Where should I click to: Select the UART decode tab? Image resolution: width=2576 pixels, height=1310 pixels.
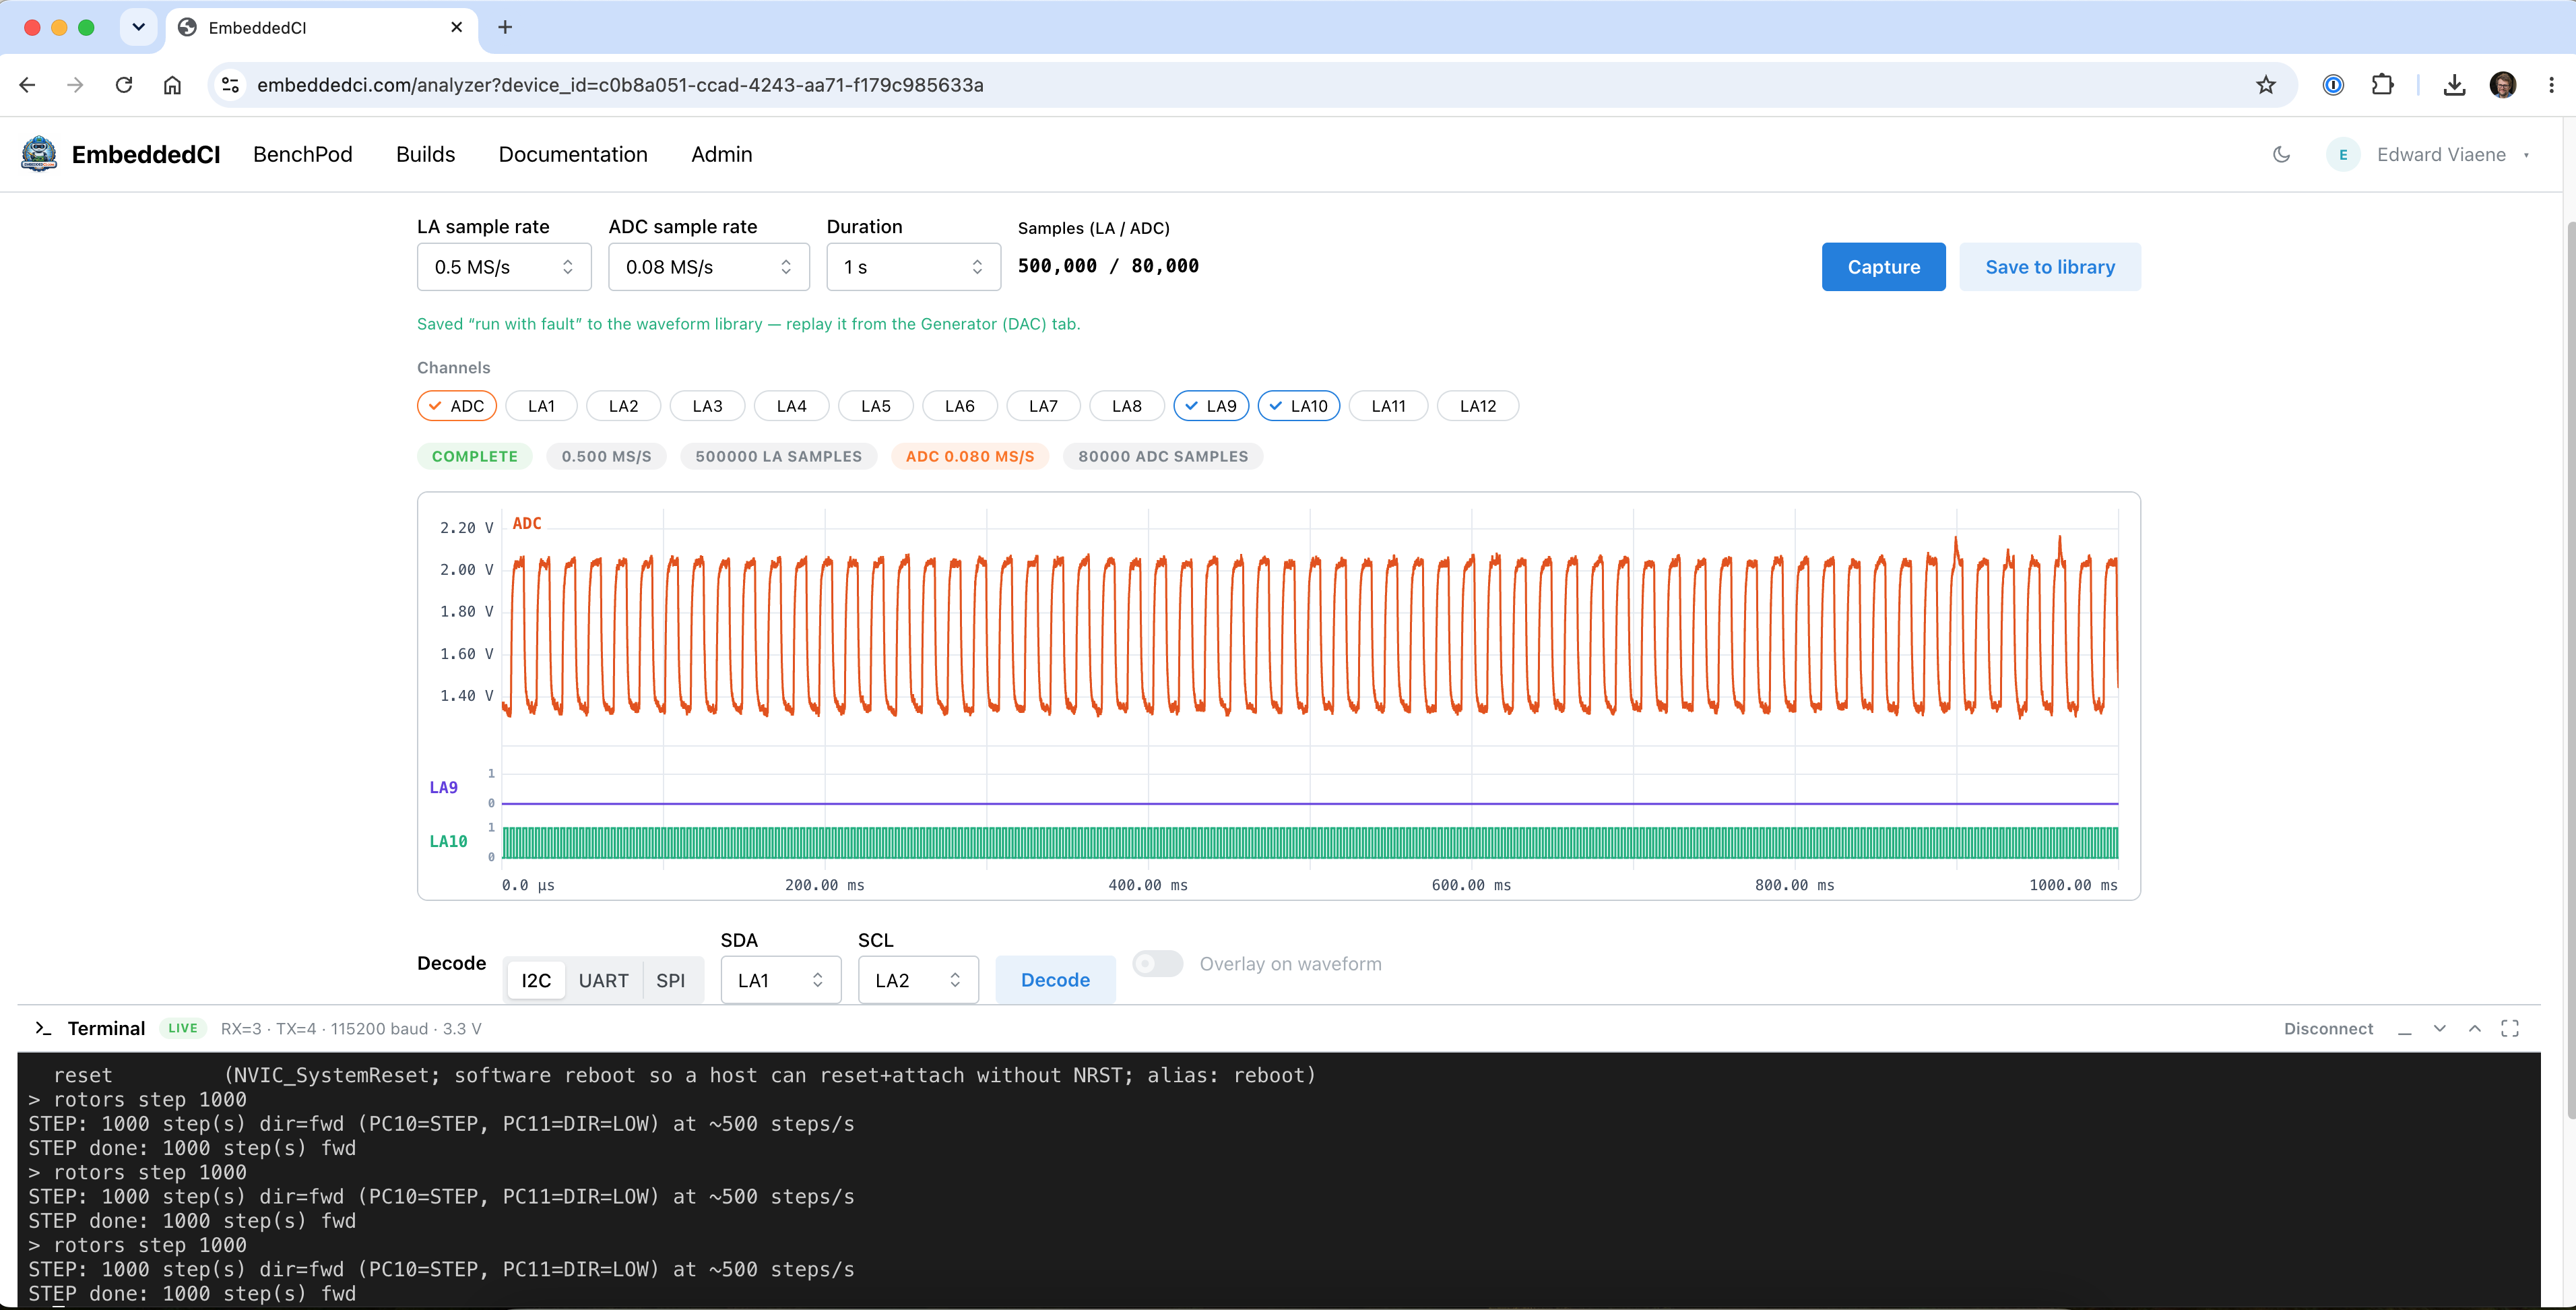click(x=604, y=980)
